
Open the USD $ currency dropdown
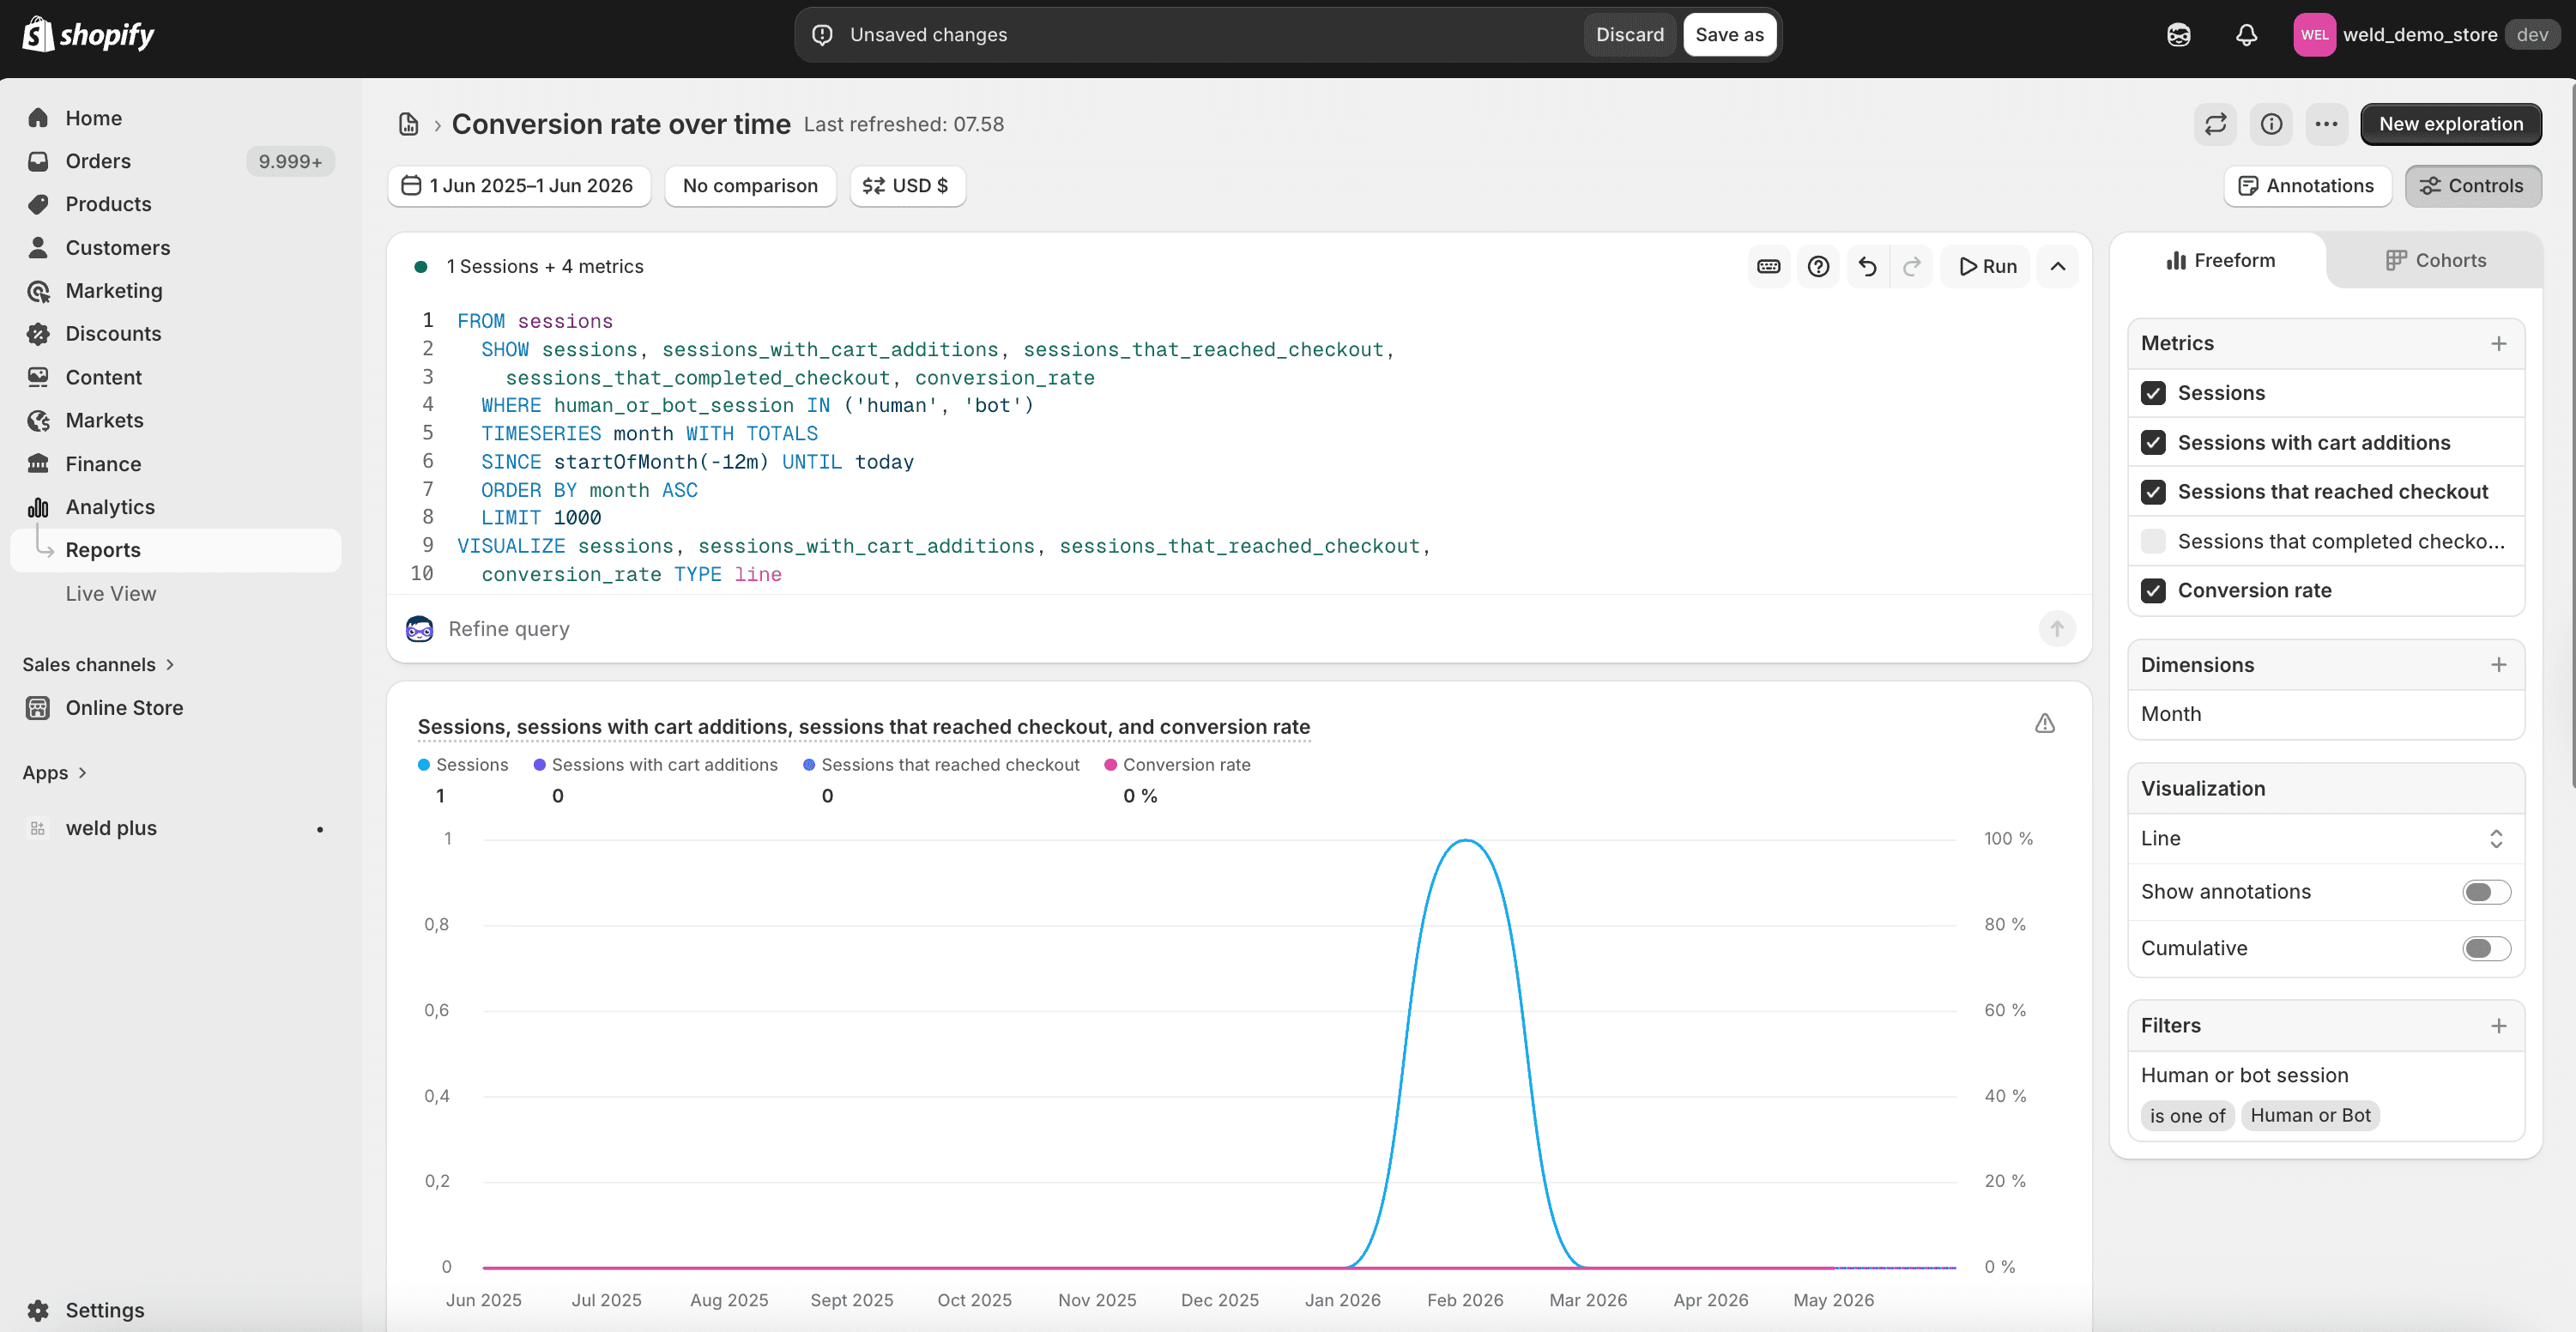click(x=907, y=186)
